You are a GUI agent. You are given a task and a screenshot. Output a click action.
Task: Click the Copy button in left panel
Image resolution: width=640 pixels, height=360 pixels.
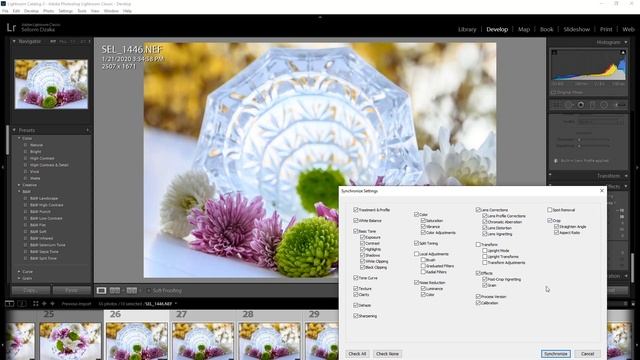[31, 291]
